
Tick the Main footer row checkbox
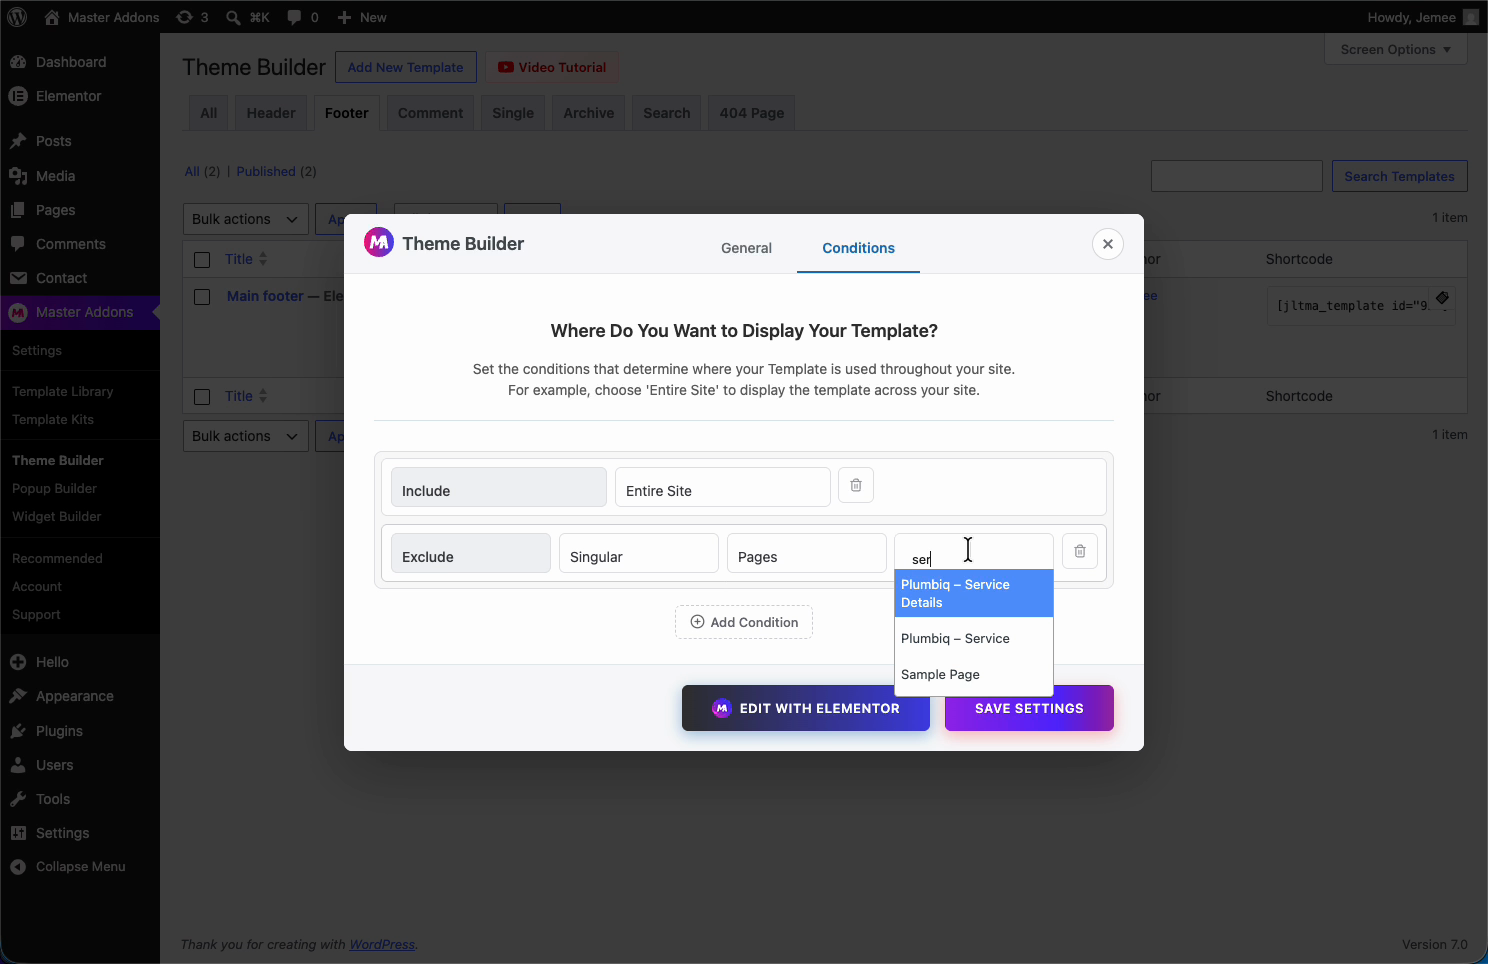(202, 297)
